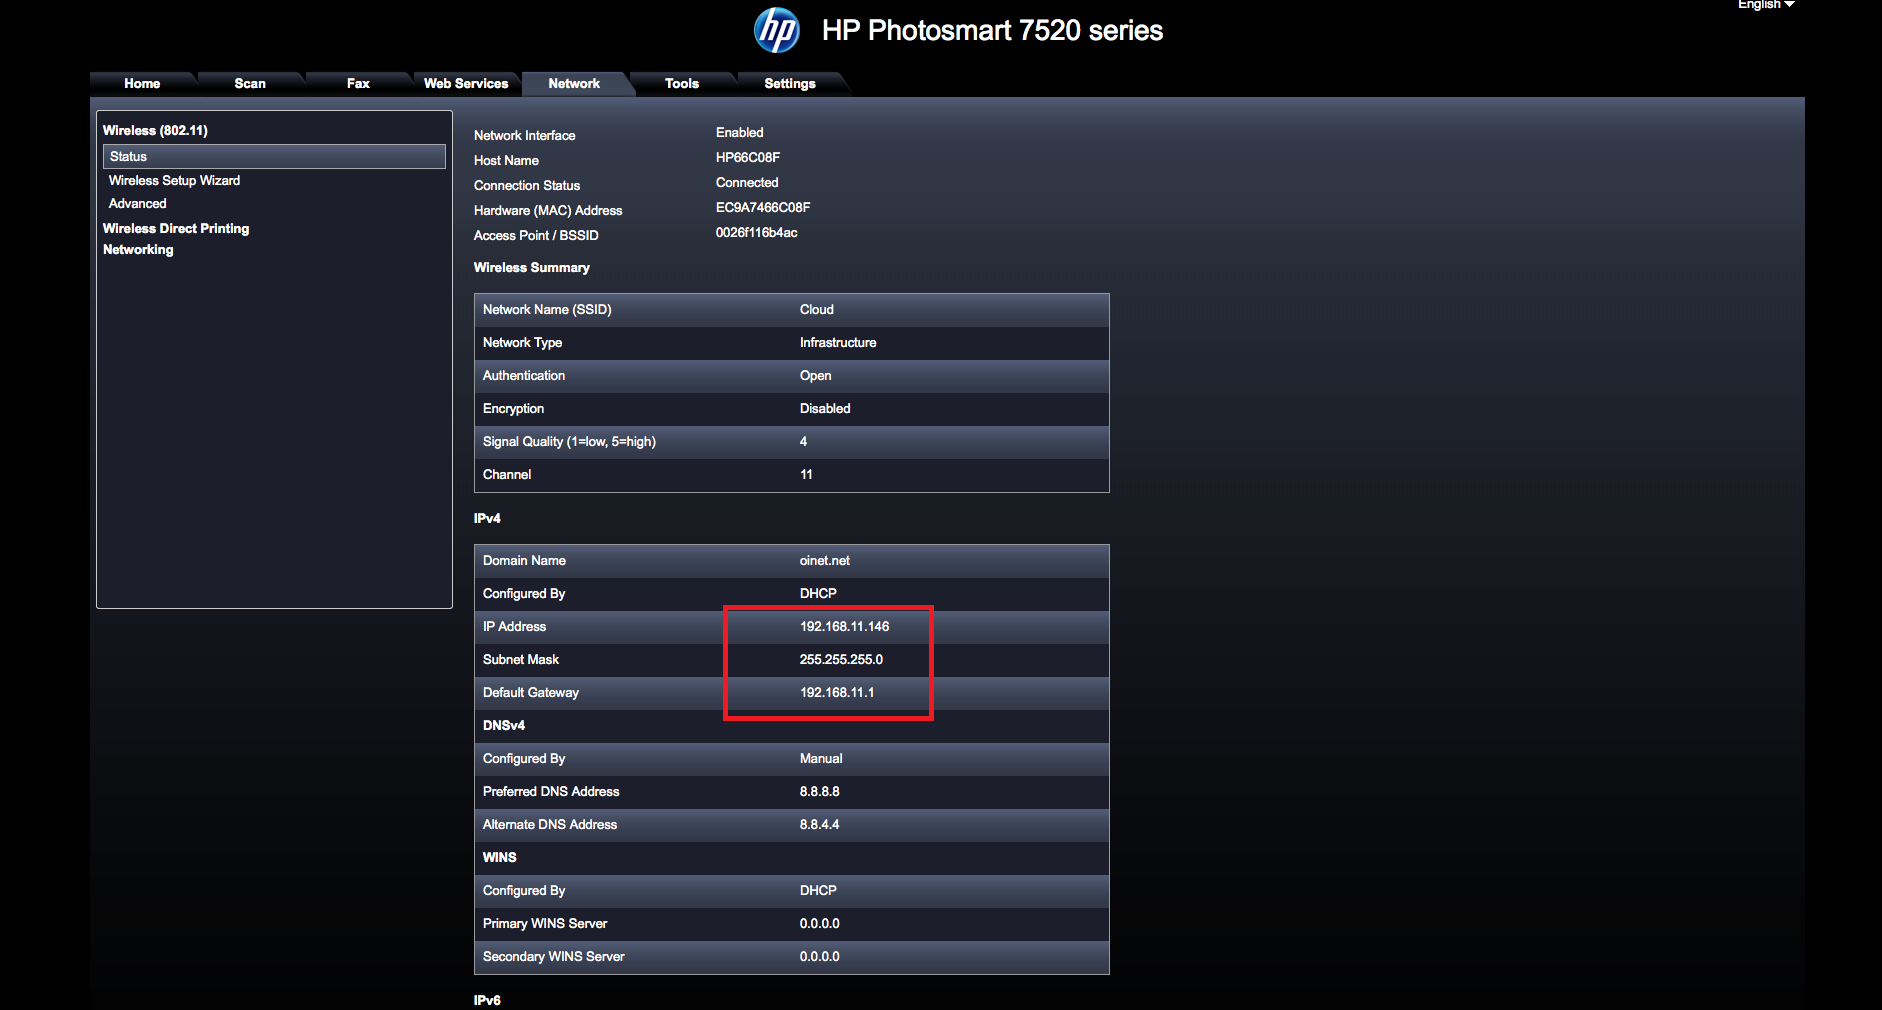This screenshot has width=1882, height=1010.
Task: Click the Access Point / BSSID label
Action: point(536,236)
